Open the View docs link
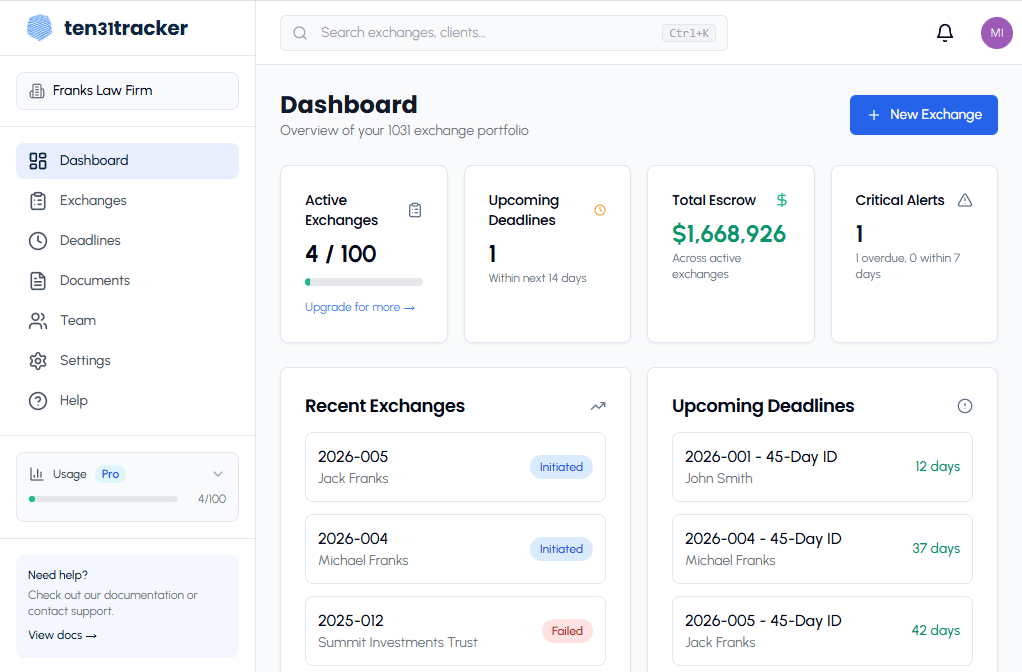 [x=62, y=634]
